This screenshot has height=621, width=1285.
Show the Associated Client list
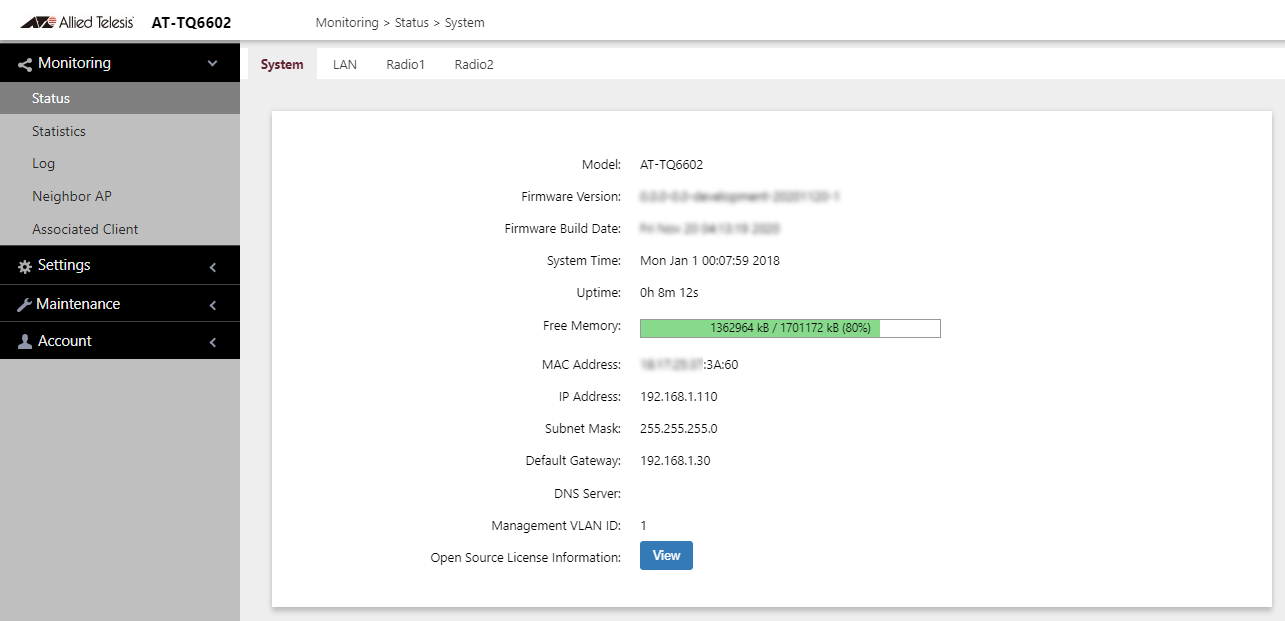[85, 229]
